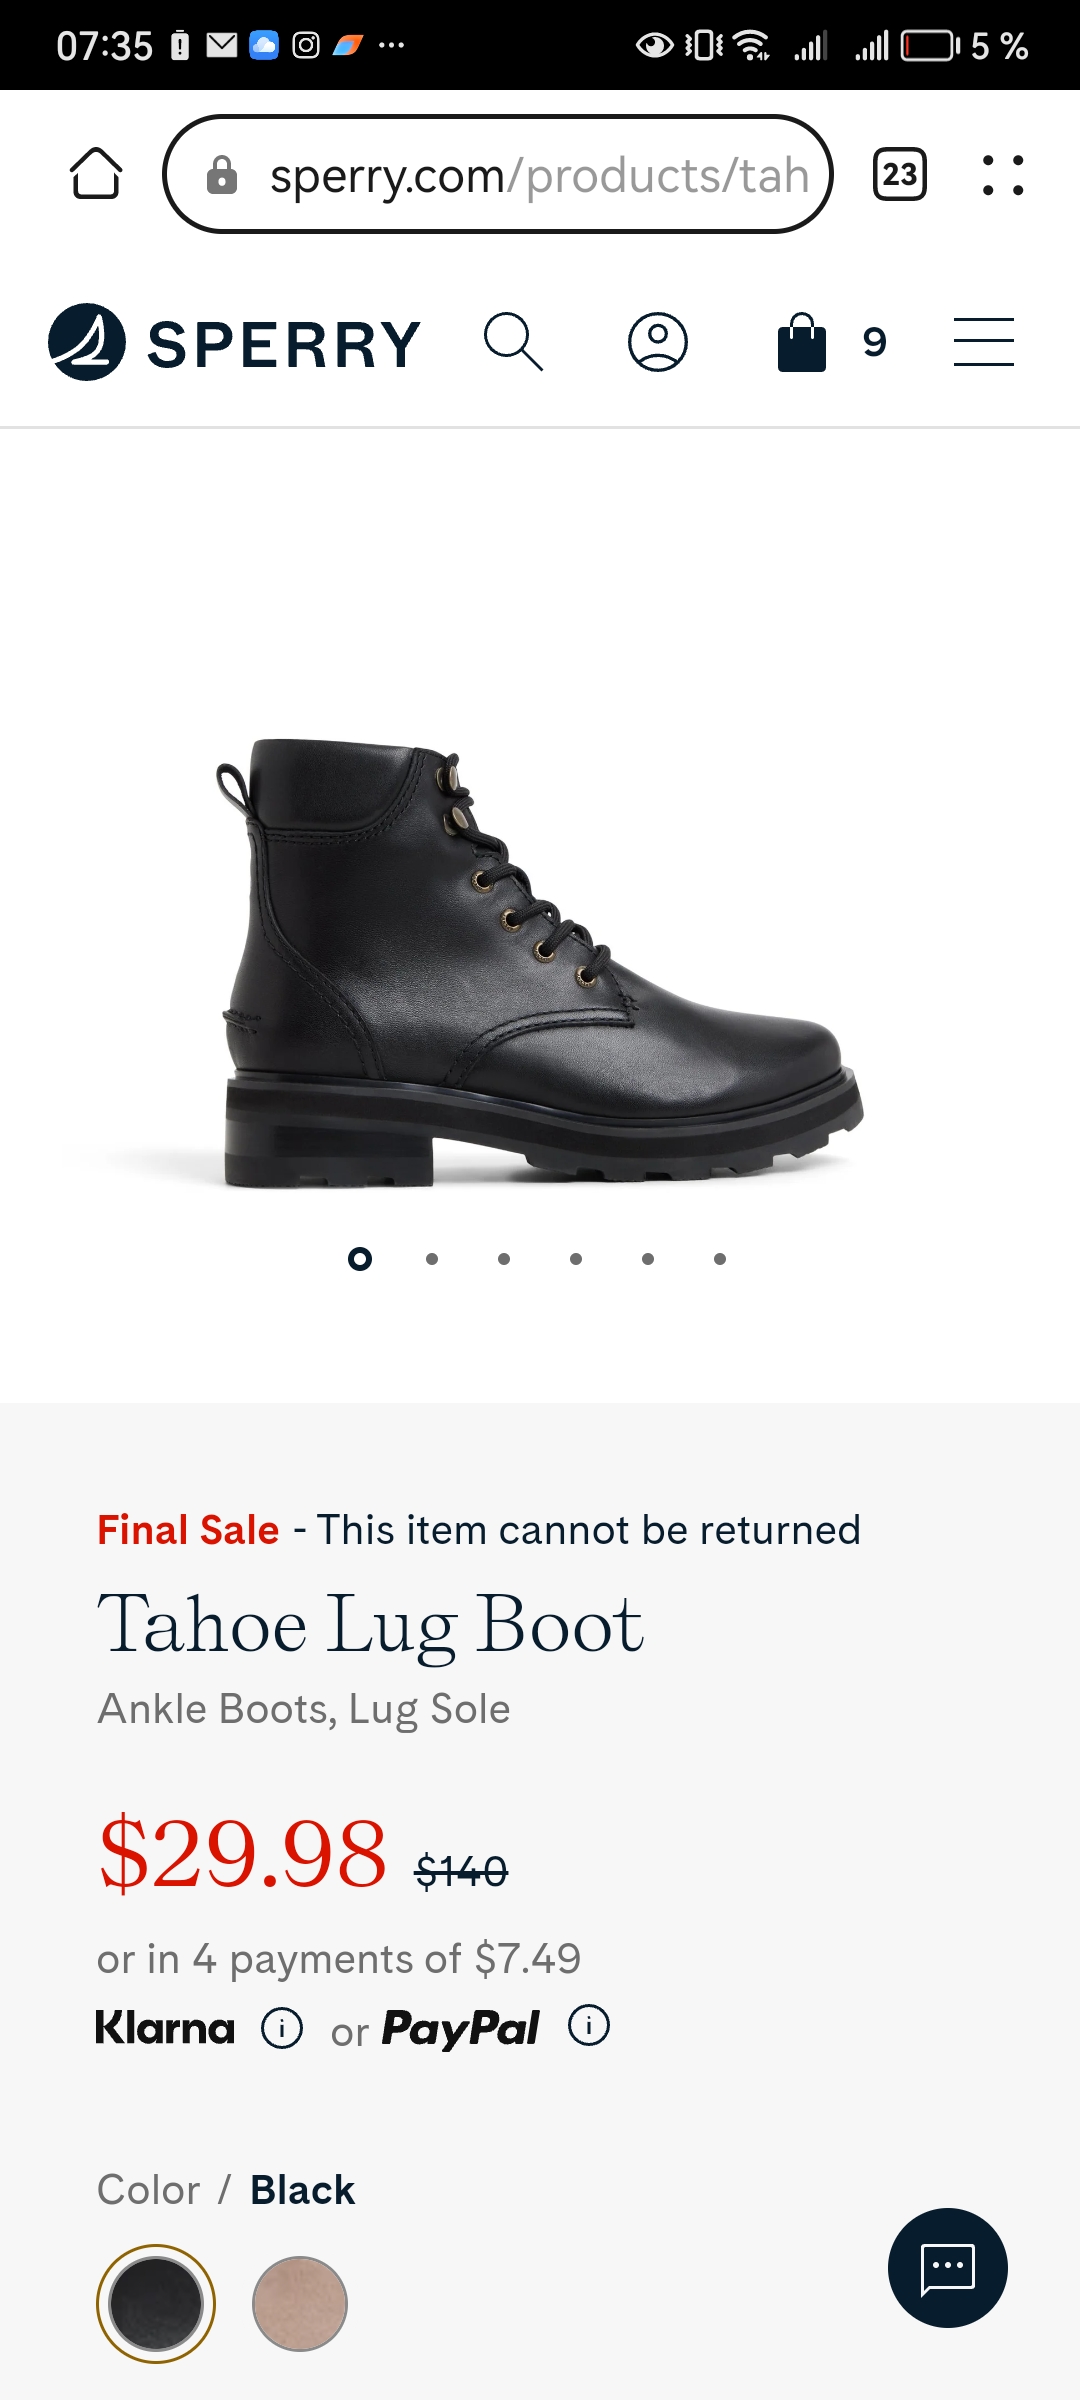The width and height of the screenshot is (1080, 2400).
Task: Select the Black color swatch
Action: coord(156,2303)
